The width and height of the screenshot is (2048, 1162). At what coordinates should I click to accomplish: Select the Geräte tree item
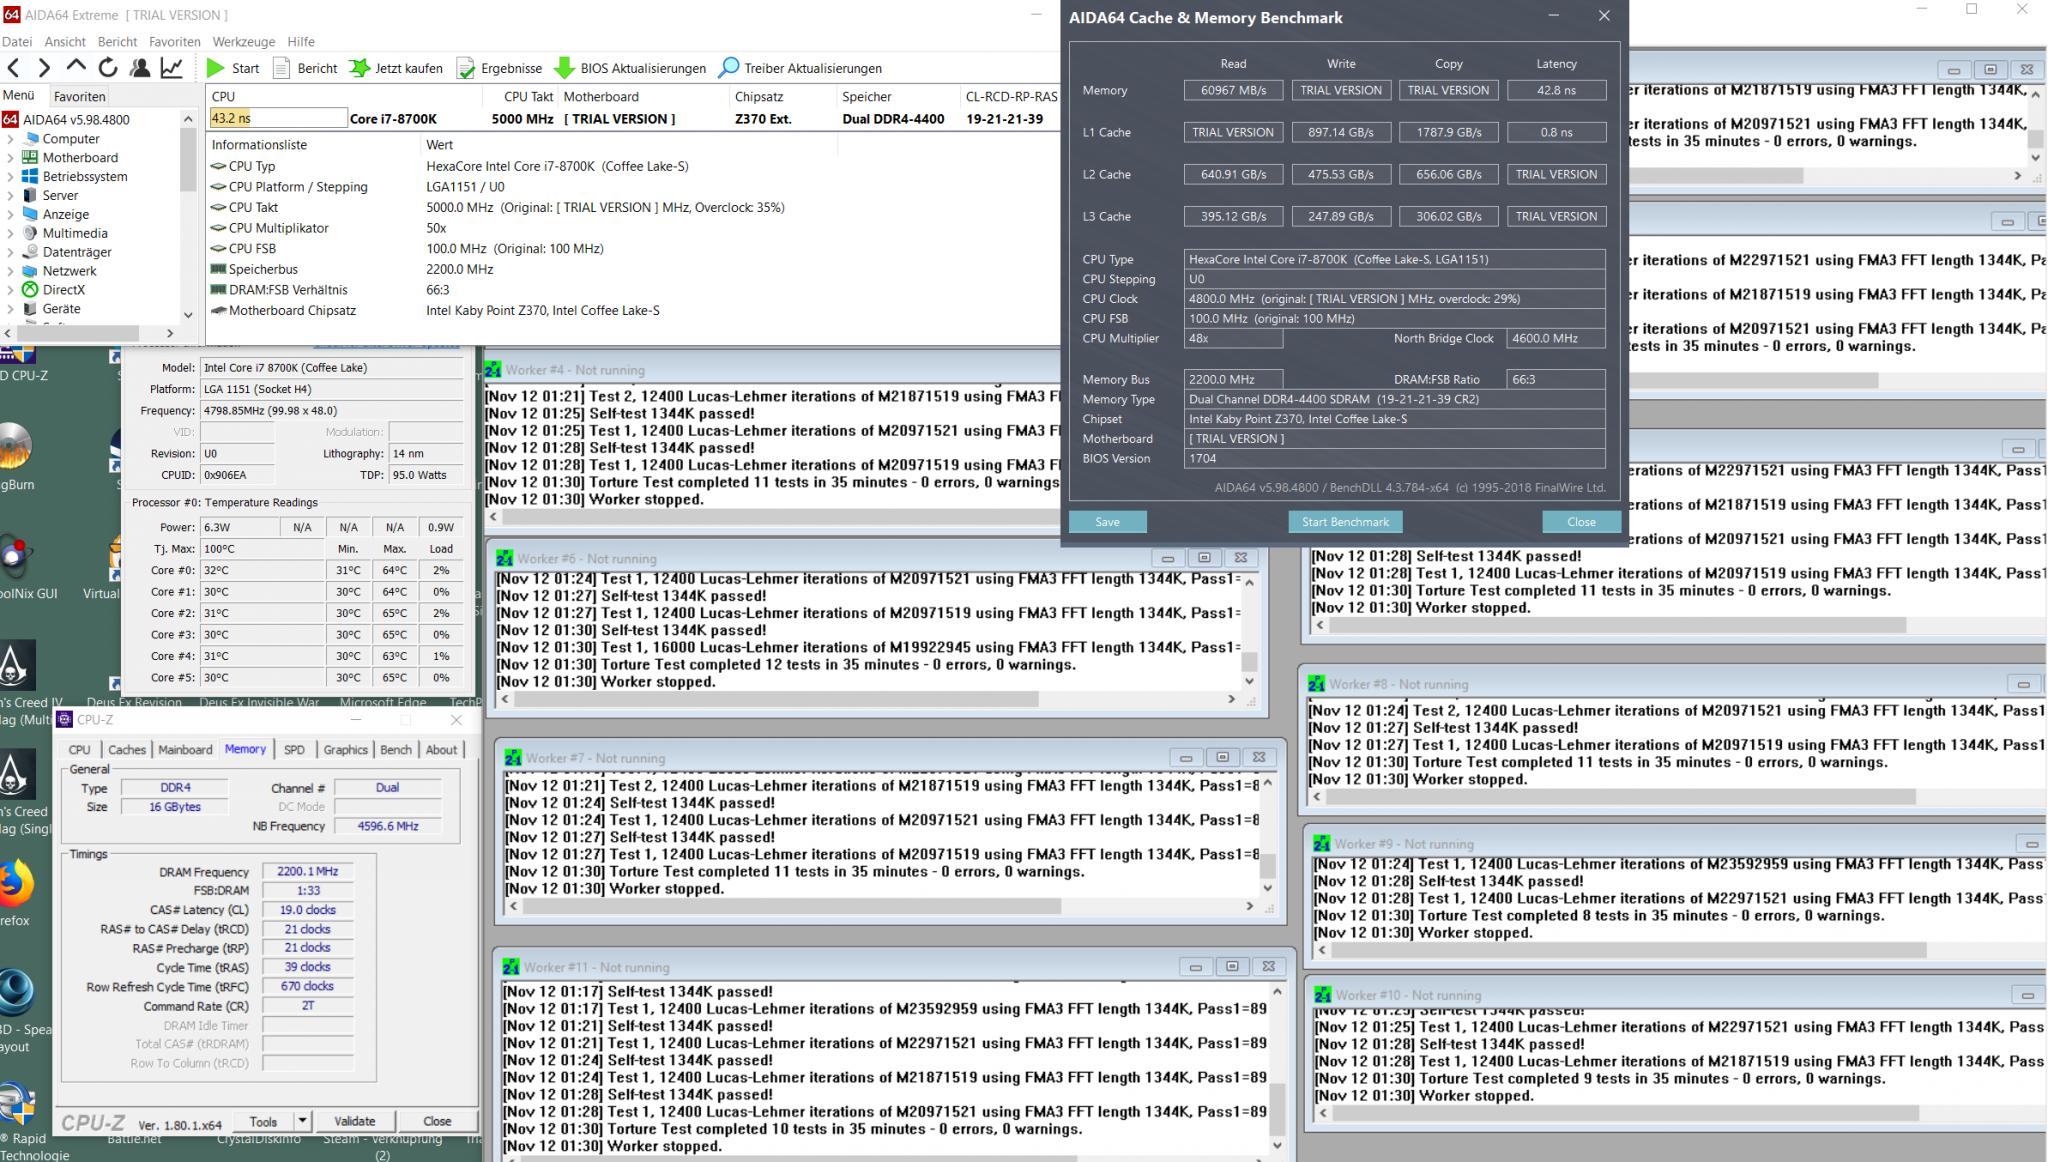point(61,309)
